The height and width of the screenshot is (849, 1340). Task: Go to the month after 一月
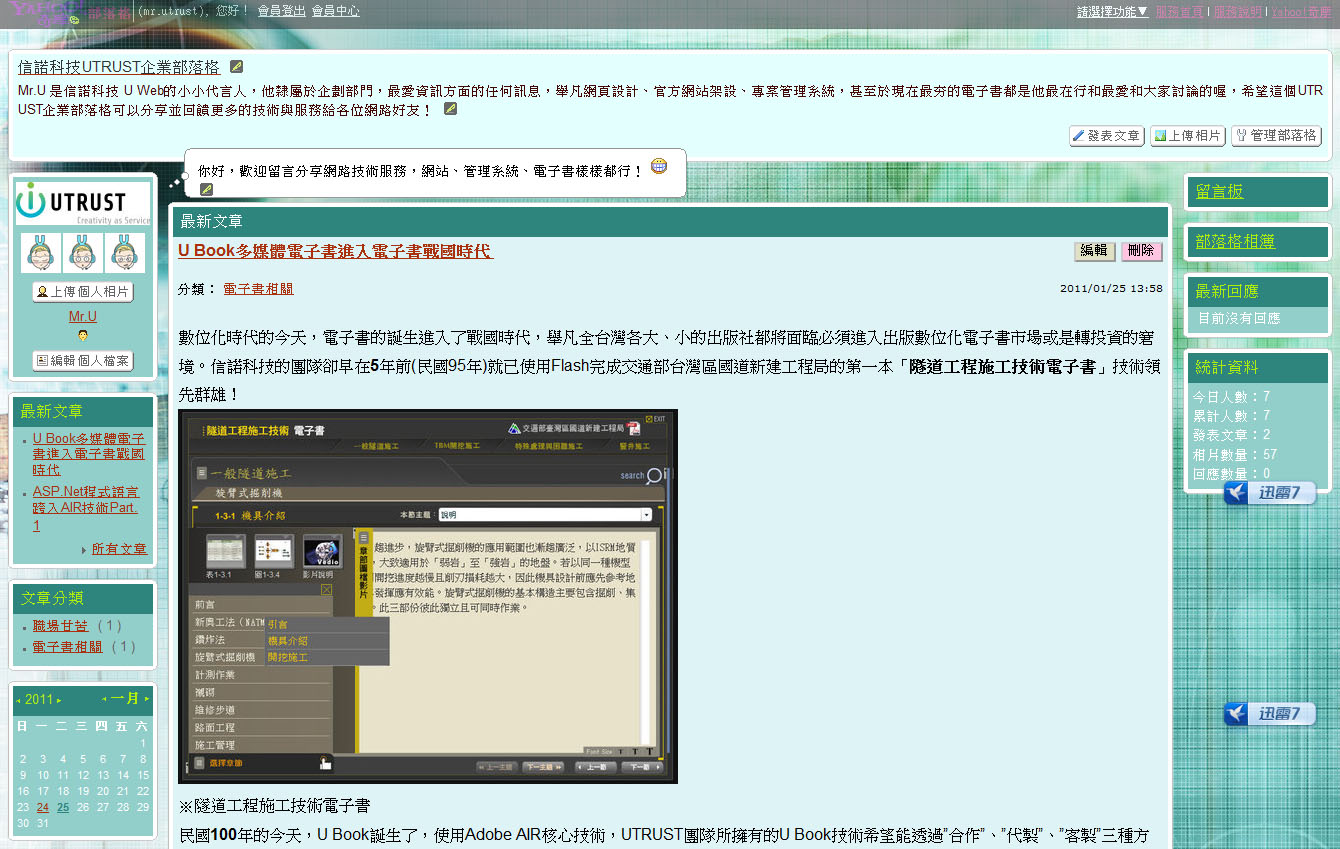click(x=146, y=699)
